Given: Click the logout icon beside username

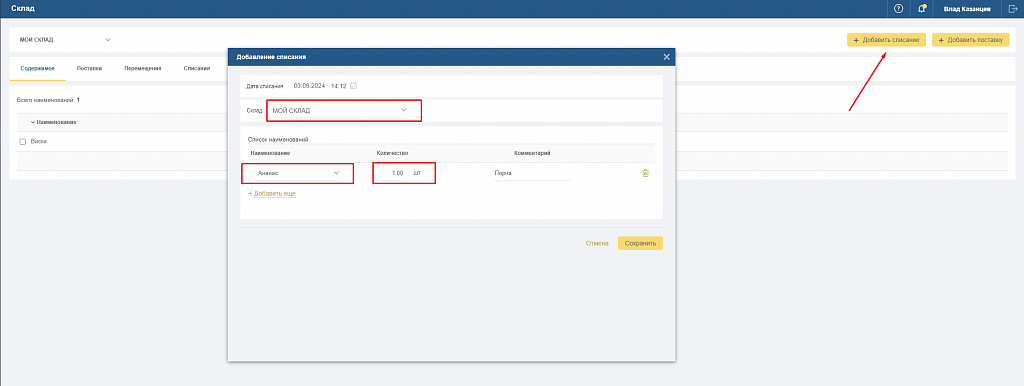Looking at the screenshot, I should click(x=1013, y=8).
